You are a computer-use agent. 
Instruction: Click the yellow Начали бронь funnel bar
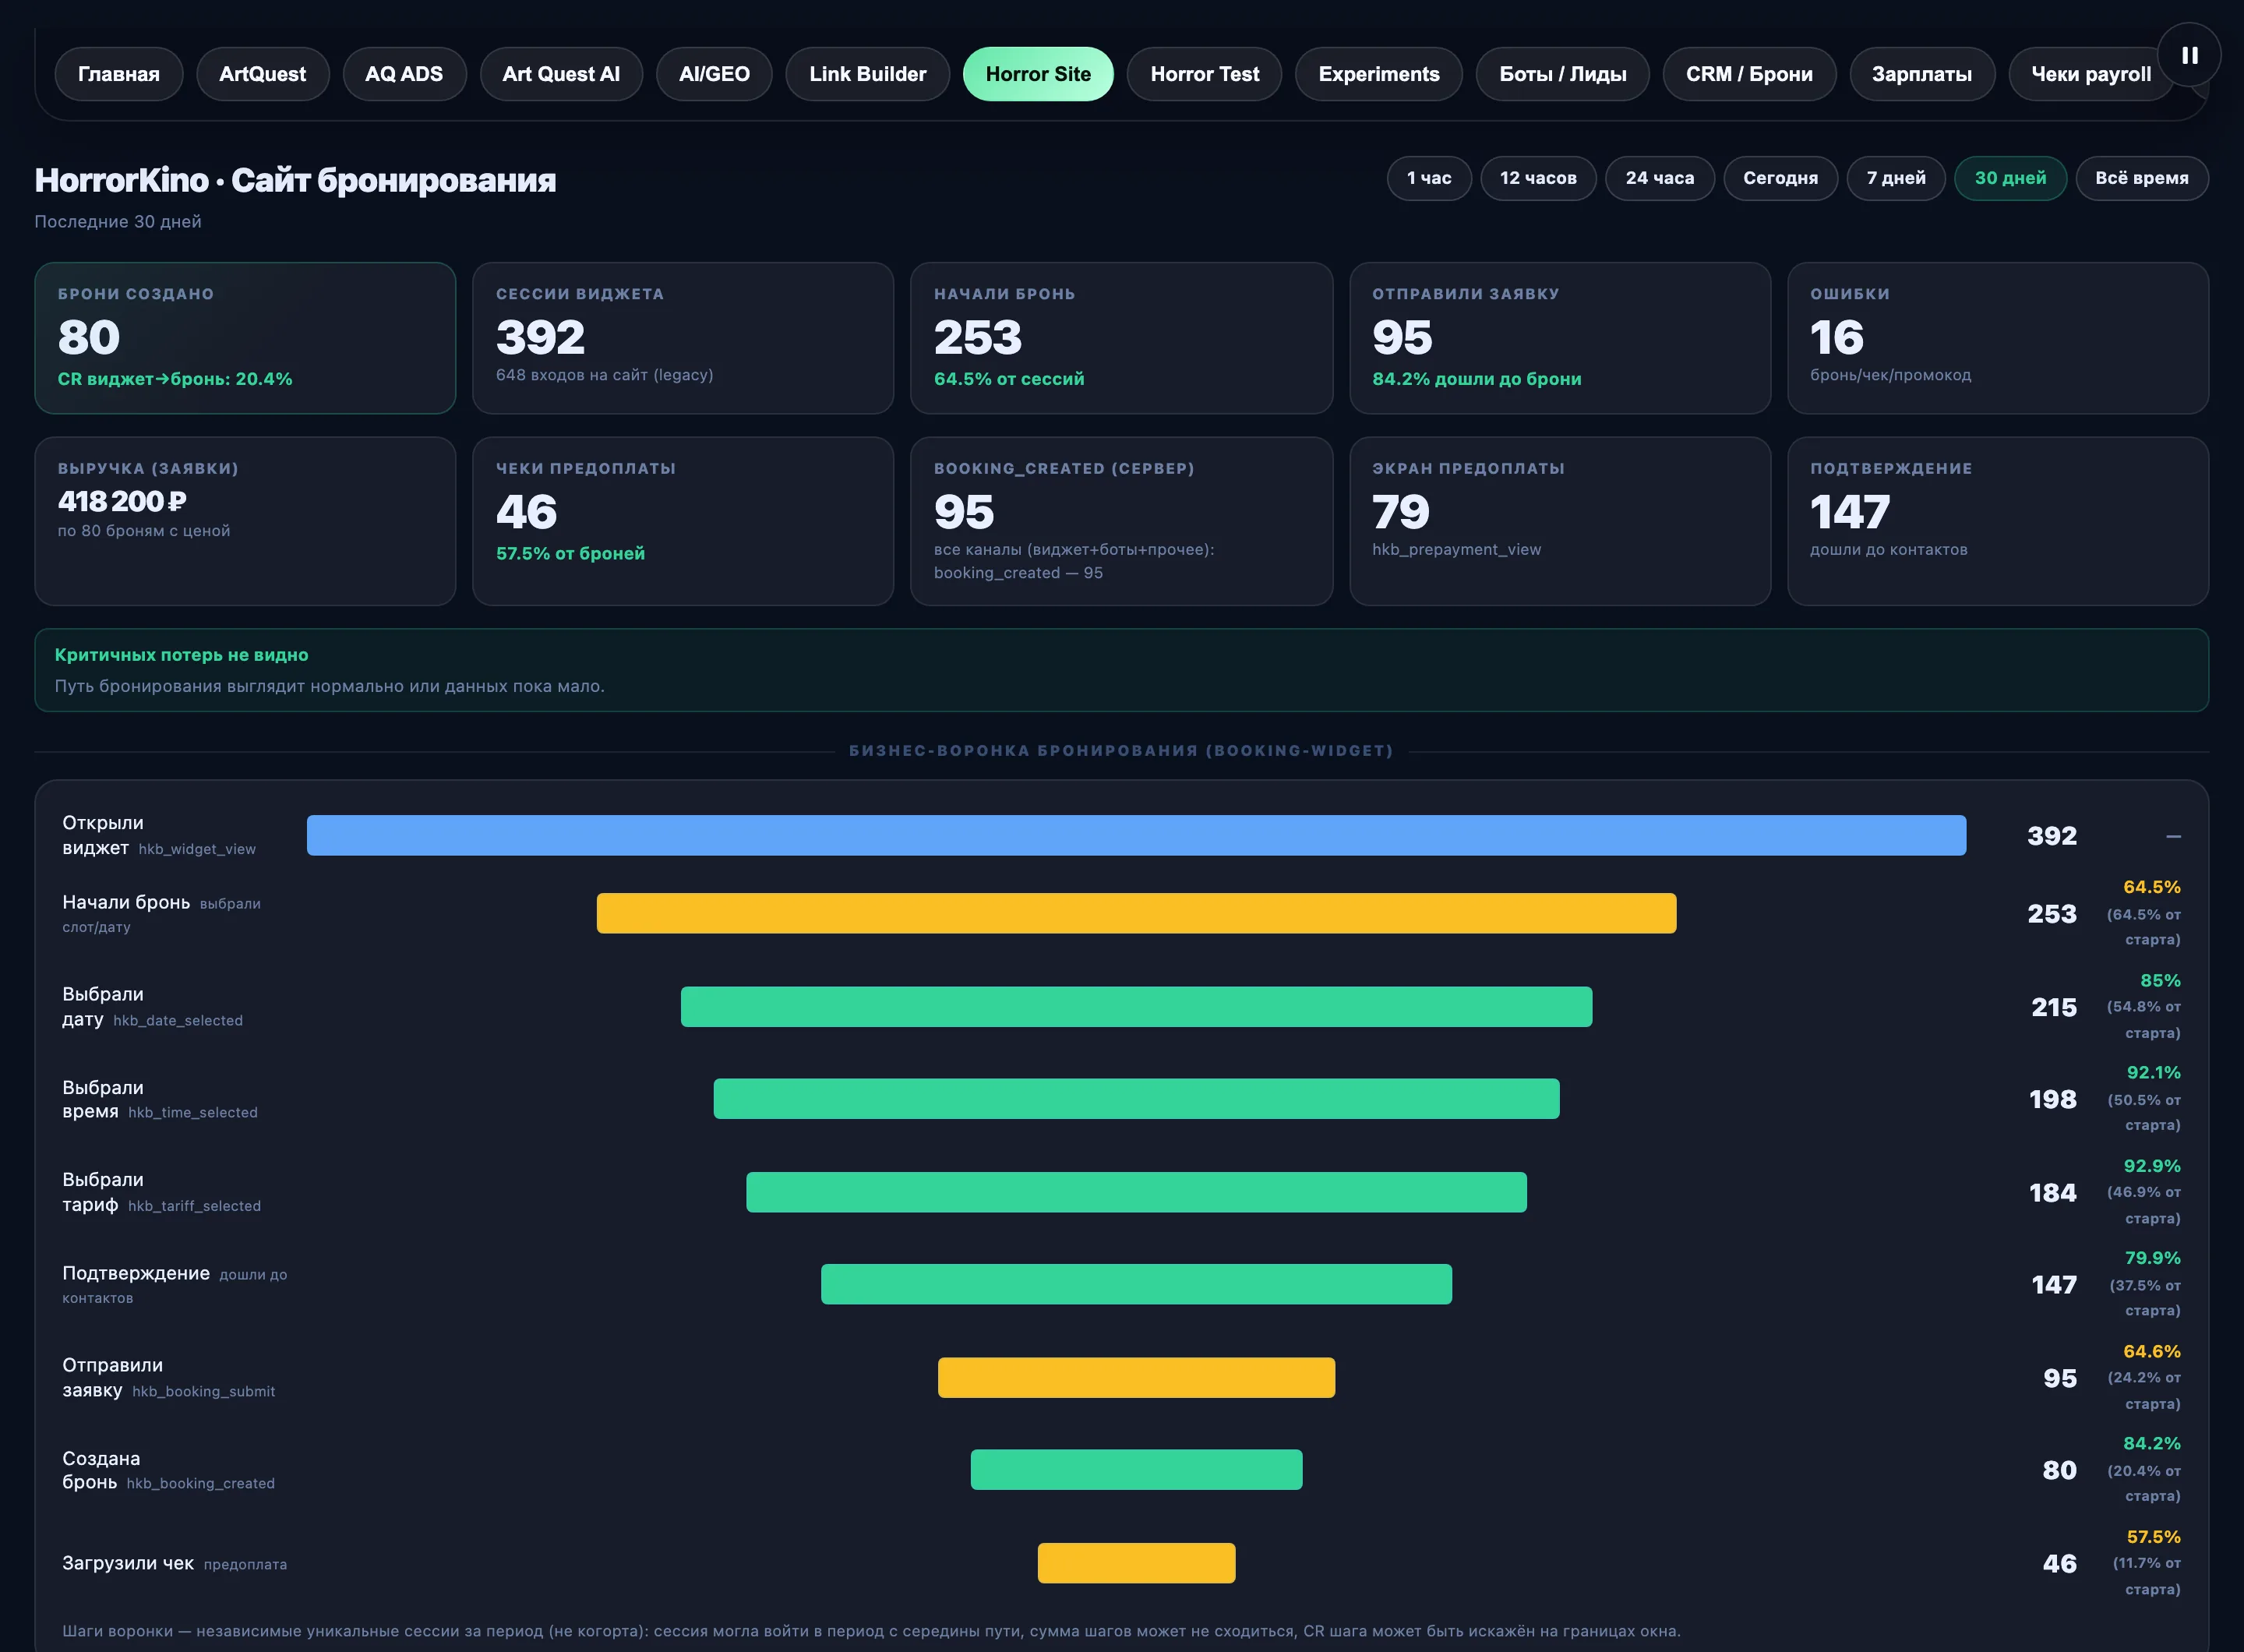1136,913
